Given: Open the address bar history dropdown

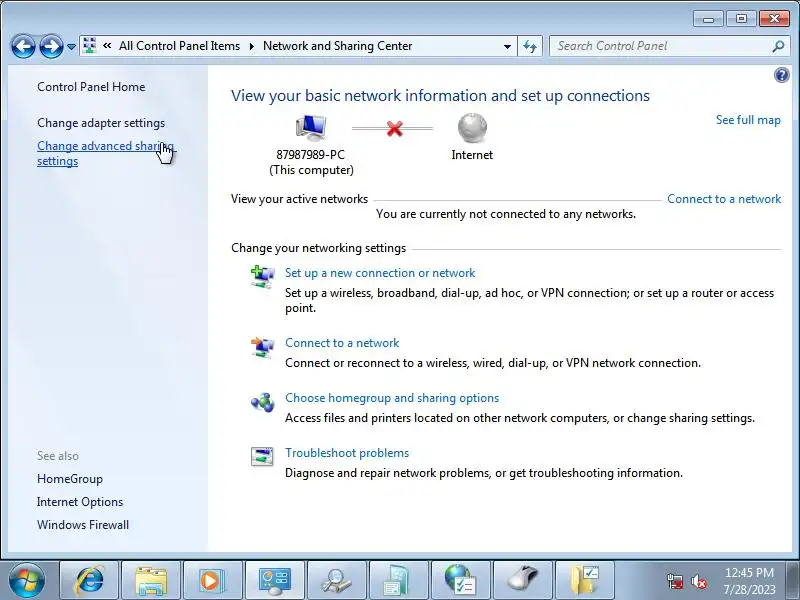Looking at the screenshot, I should point(507,46).
